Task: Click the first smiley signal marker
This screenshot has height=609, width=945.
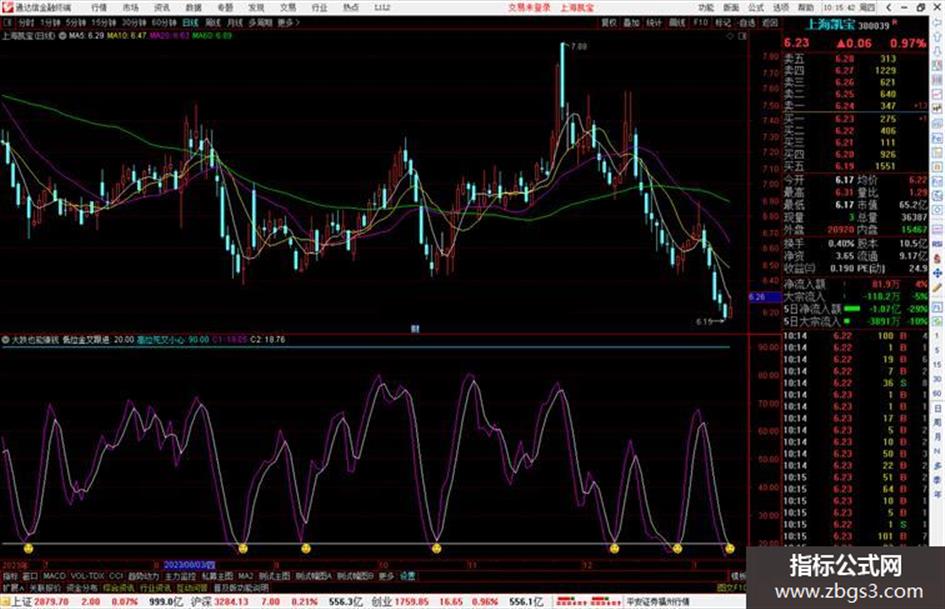Action: click(x=28, y=548)
